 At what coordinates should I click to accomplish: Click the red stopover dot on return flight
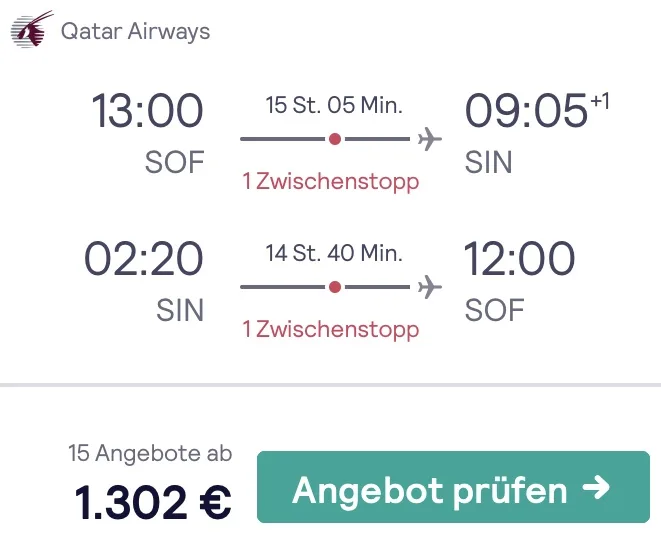[x=335, y=287]
